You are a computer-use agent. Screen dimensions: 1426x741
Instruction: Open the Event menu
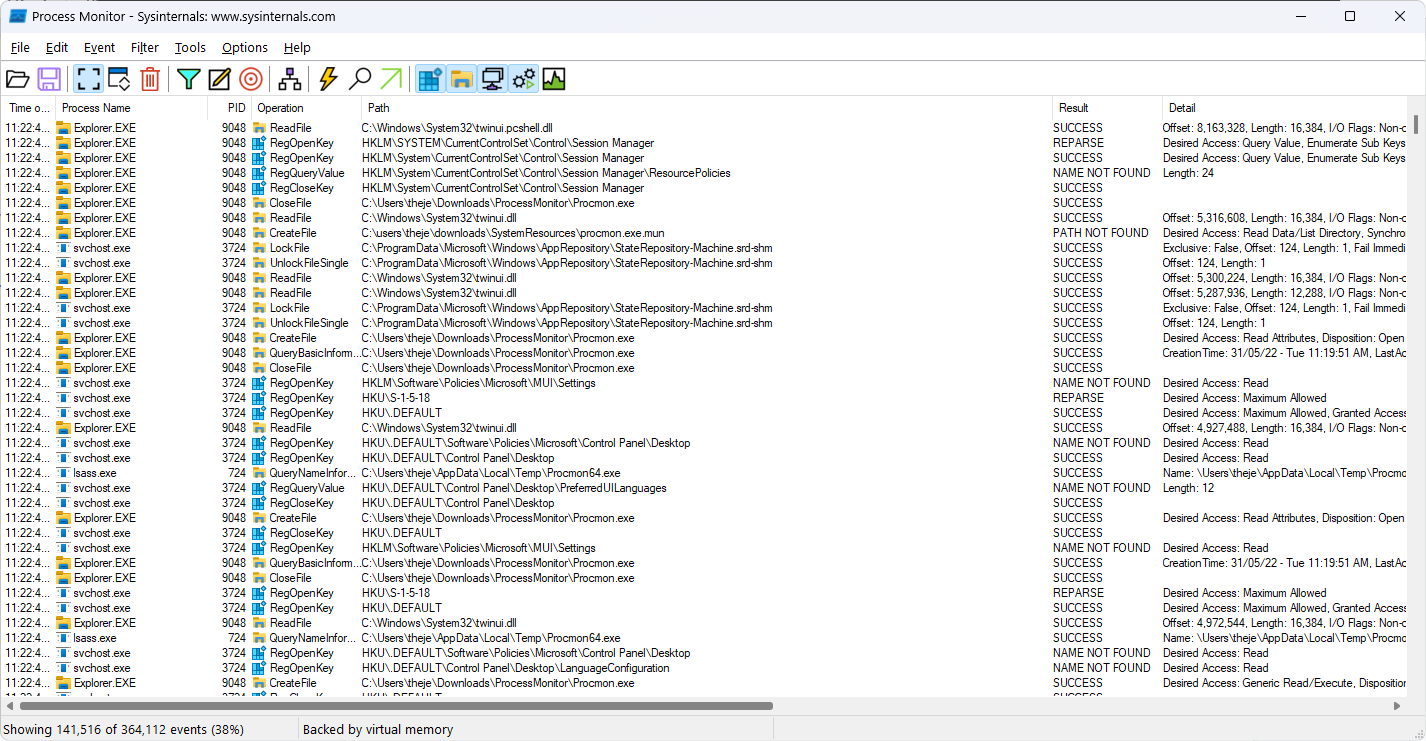tap(99, 47)
